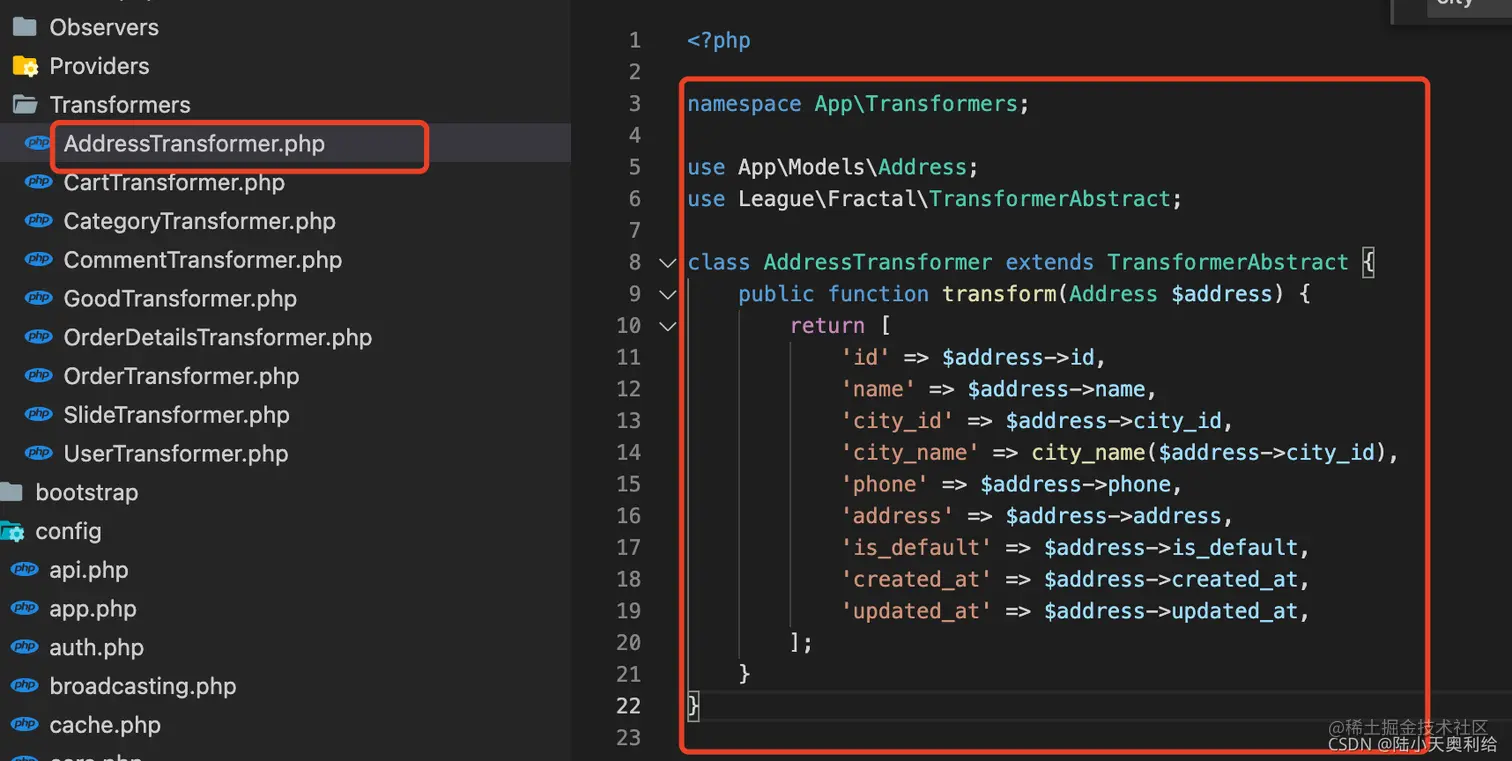Screen dimensions: 1512x761
Task: Click the Providers folder icon
Action: point(24,66)
